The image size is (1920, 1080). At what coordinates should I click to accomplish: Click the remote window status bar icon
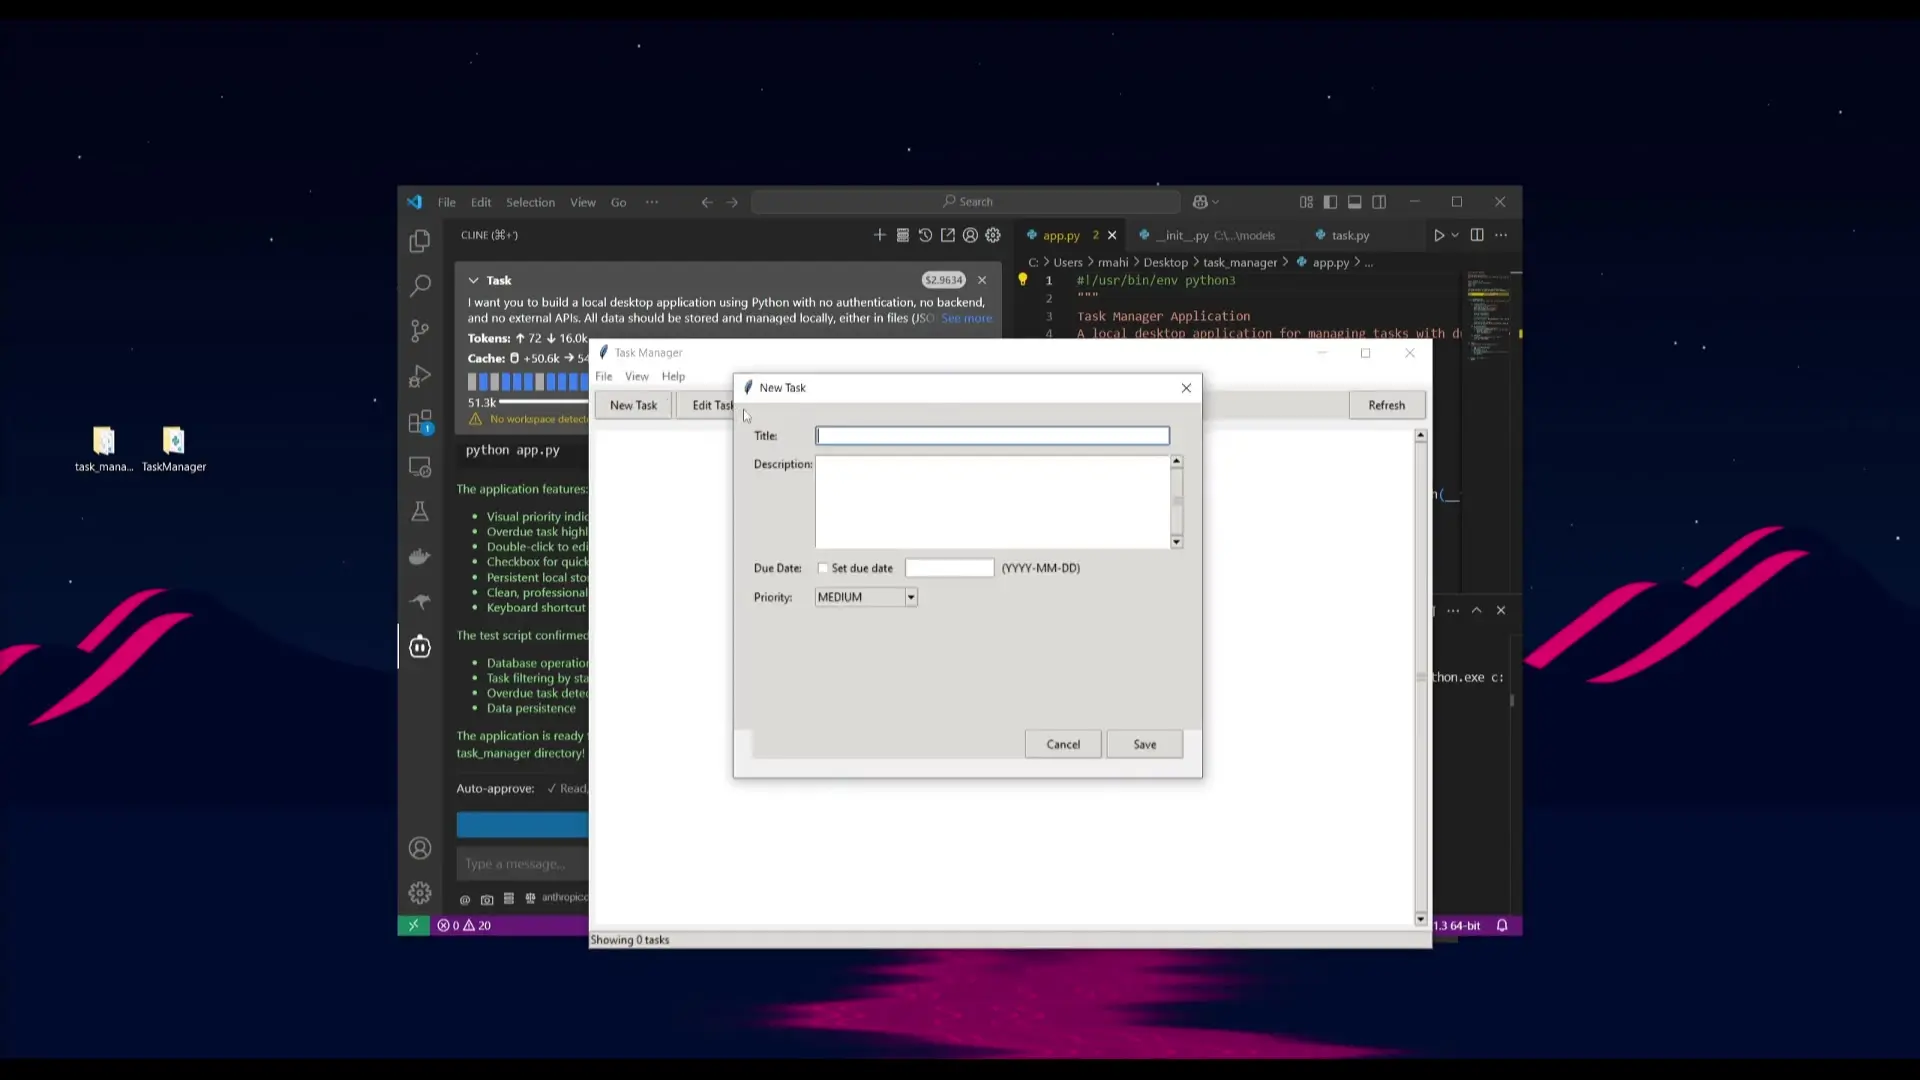pos(413,925)
